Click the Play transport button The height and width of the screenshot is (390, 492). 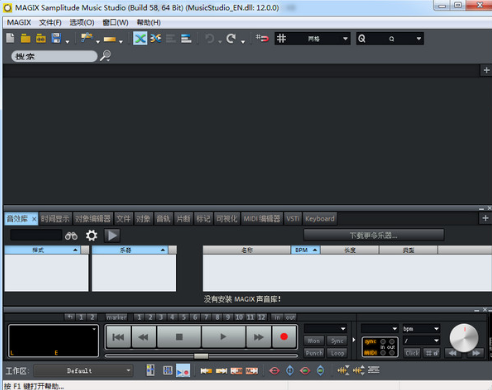tap(223, 337)
